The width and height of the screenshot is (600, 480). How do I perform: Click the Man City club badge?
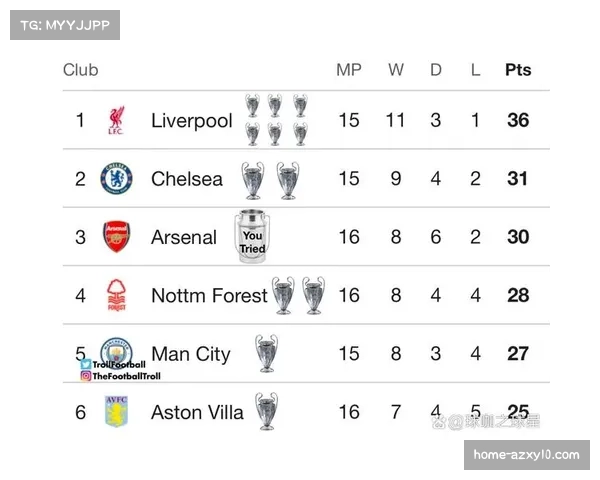pyautogui.click(x=116, y=351)
